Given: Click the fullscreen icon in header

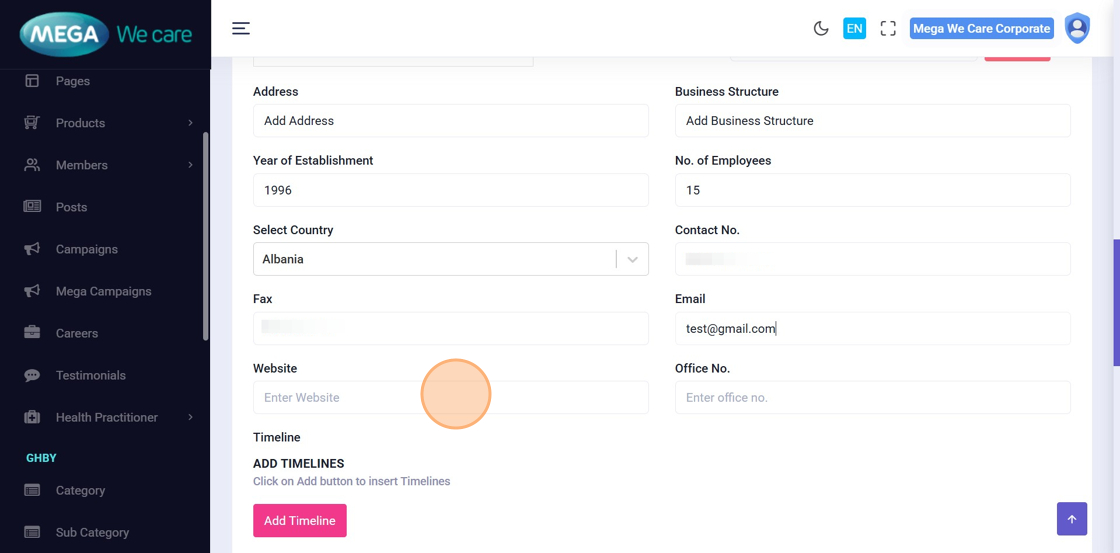Looking at the screenshot, I should [x=888, y=29].
